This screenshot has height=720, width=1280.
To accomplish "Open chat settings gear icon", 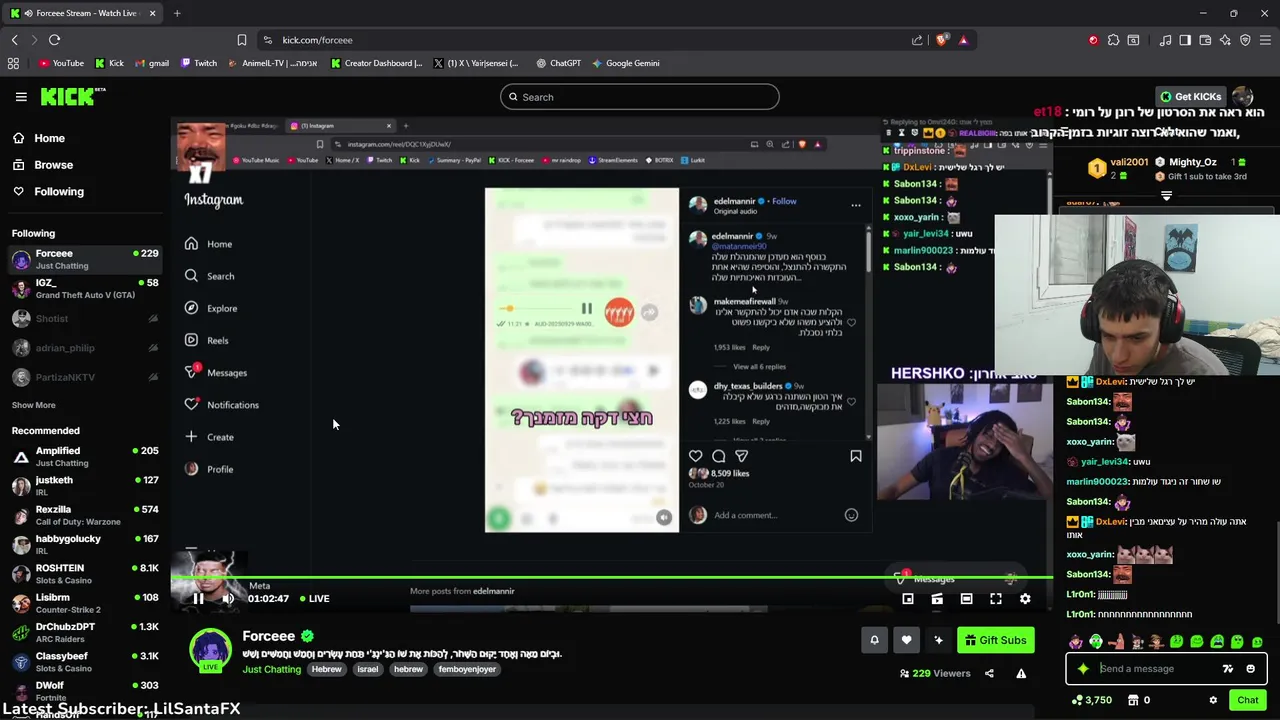I will click(x=1213, y=700).
